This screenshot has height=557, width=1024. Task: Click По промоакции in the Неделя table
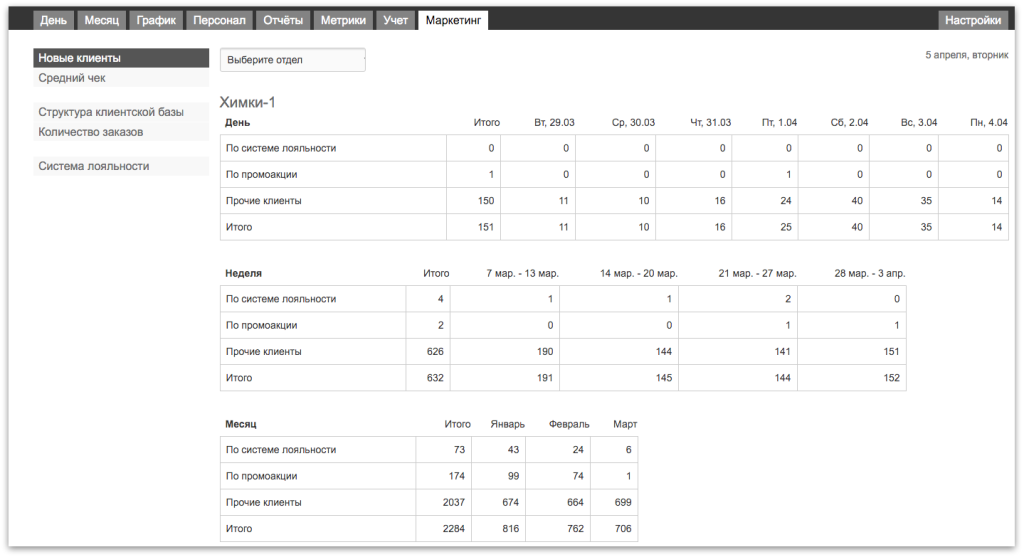pyautogui.click(x=261, y=325)
